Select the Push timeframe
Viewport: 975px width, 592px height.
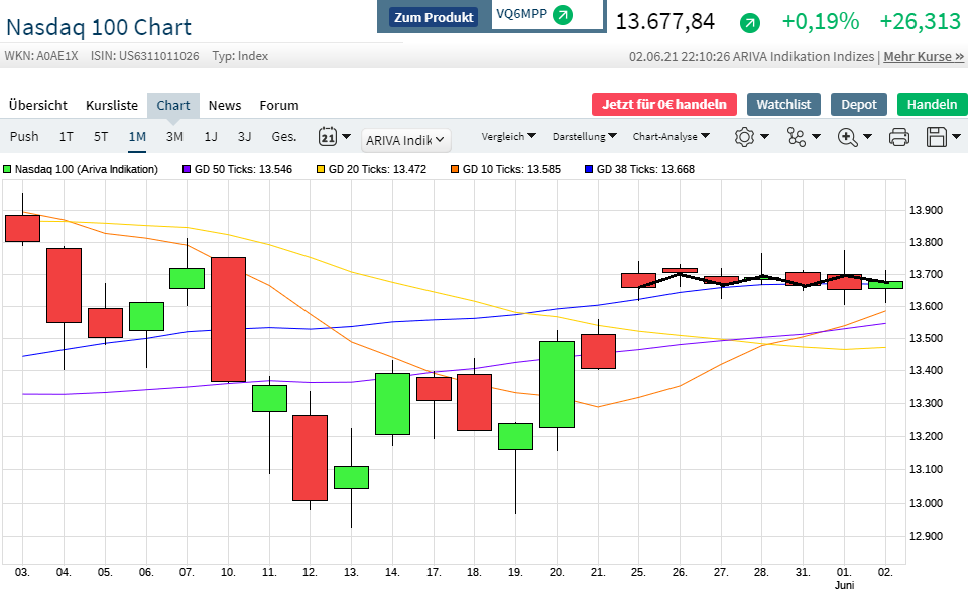click(x=24, y=136)
